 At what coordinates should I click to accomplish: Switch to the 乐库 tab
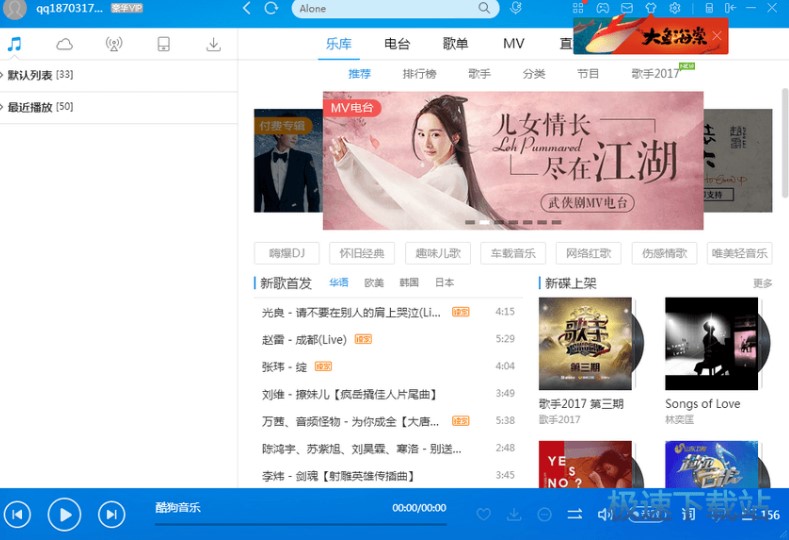339,44
